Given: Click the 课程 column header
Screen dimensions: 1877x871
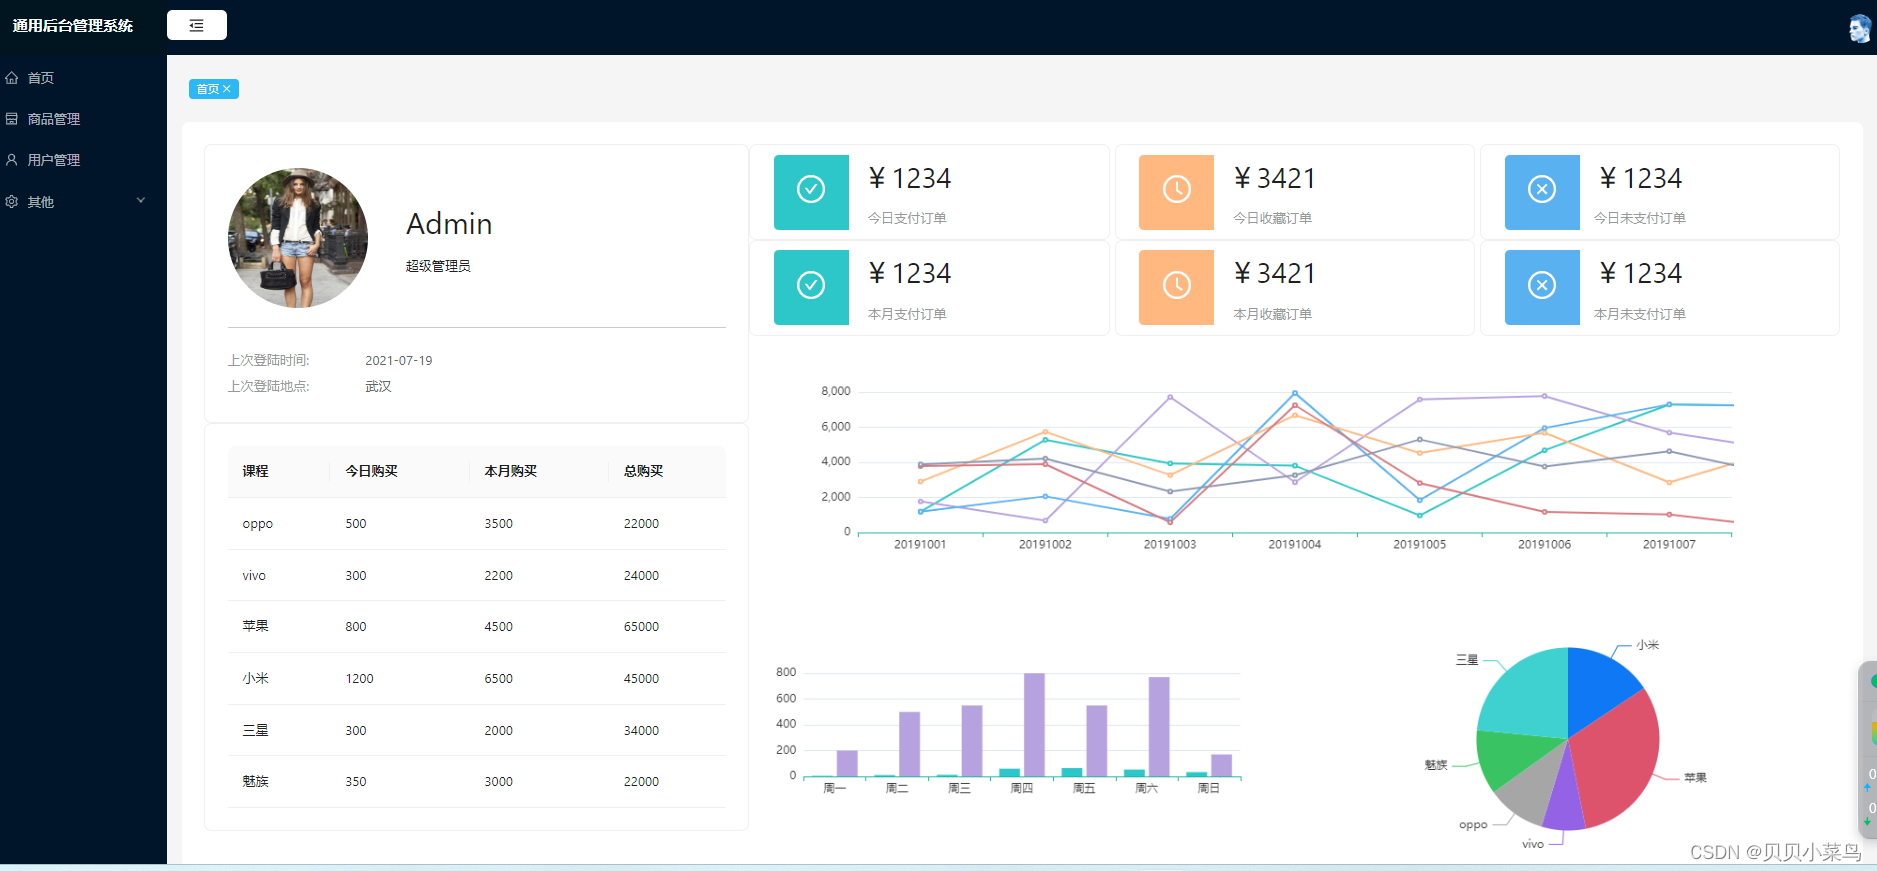Looking at the screenshot, I should click(x=255, y=471).
